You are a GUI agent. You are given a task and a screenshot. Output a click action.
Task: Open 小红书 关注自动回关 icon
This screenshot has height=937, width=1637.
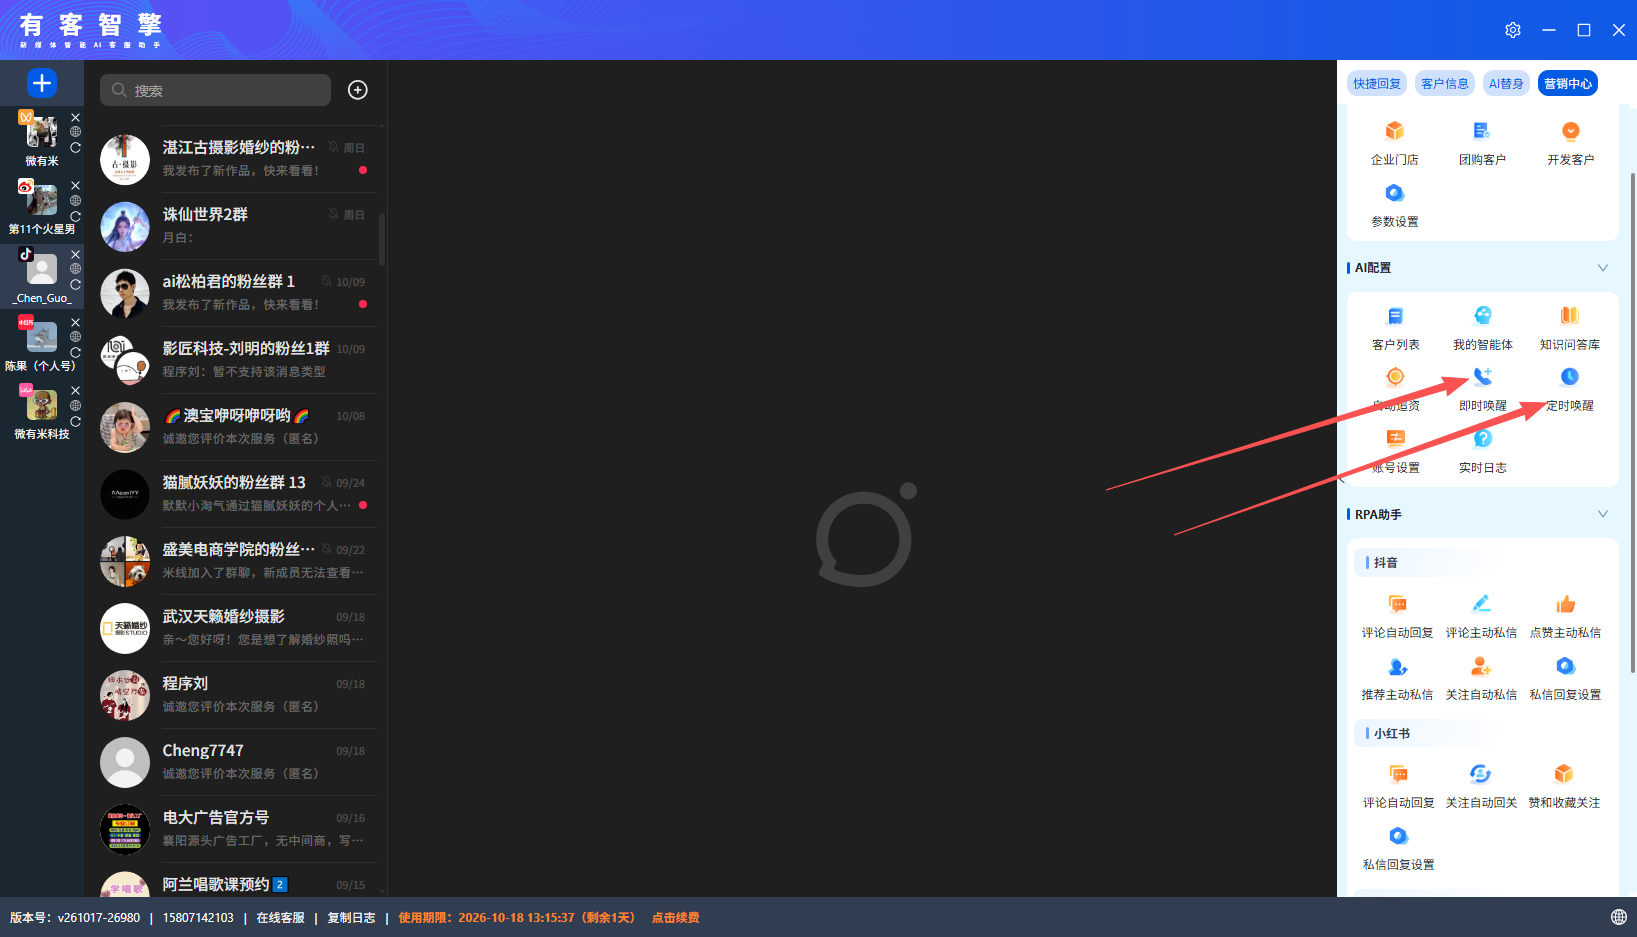[1481, 775]
